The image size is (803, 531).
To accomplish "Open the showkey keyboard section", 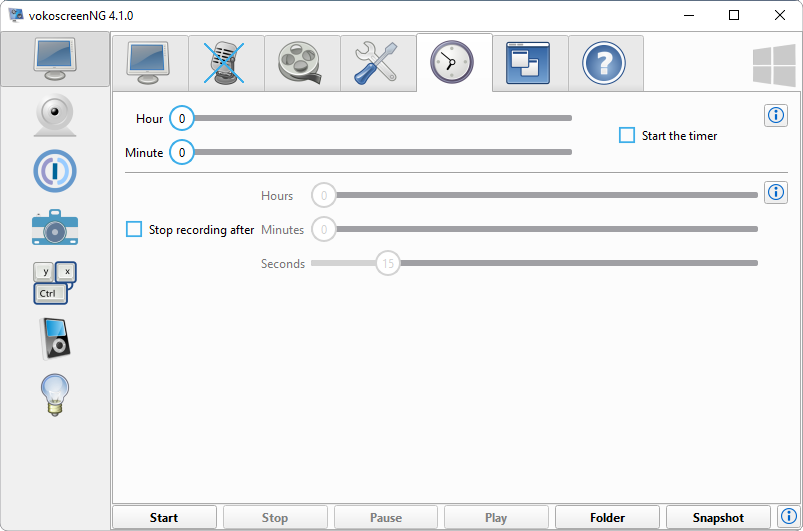I will (55, 283).
